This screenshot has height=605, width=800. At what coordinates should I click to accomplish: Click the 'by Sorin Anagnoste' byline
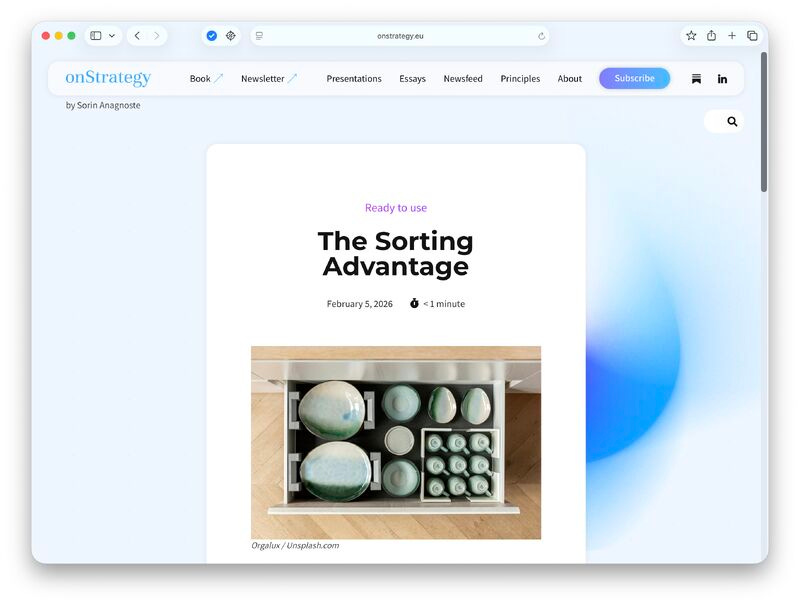(x=103, y=105)
